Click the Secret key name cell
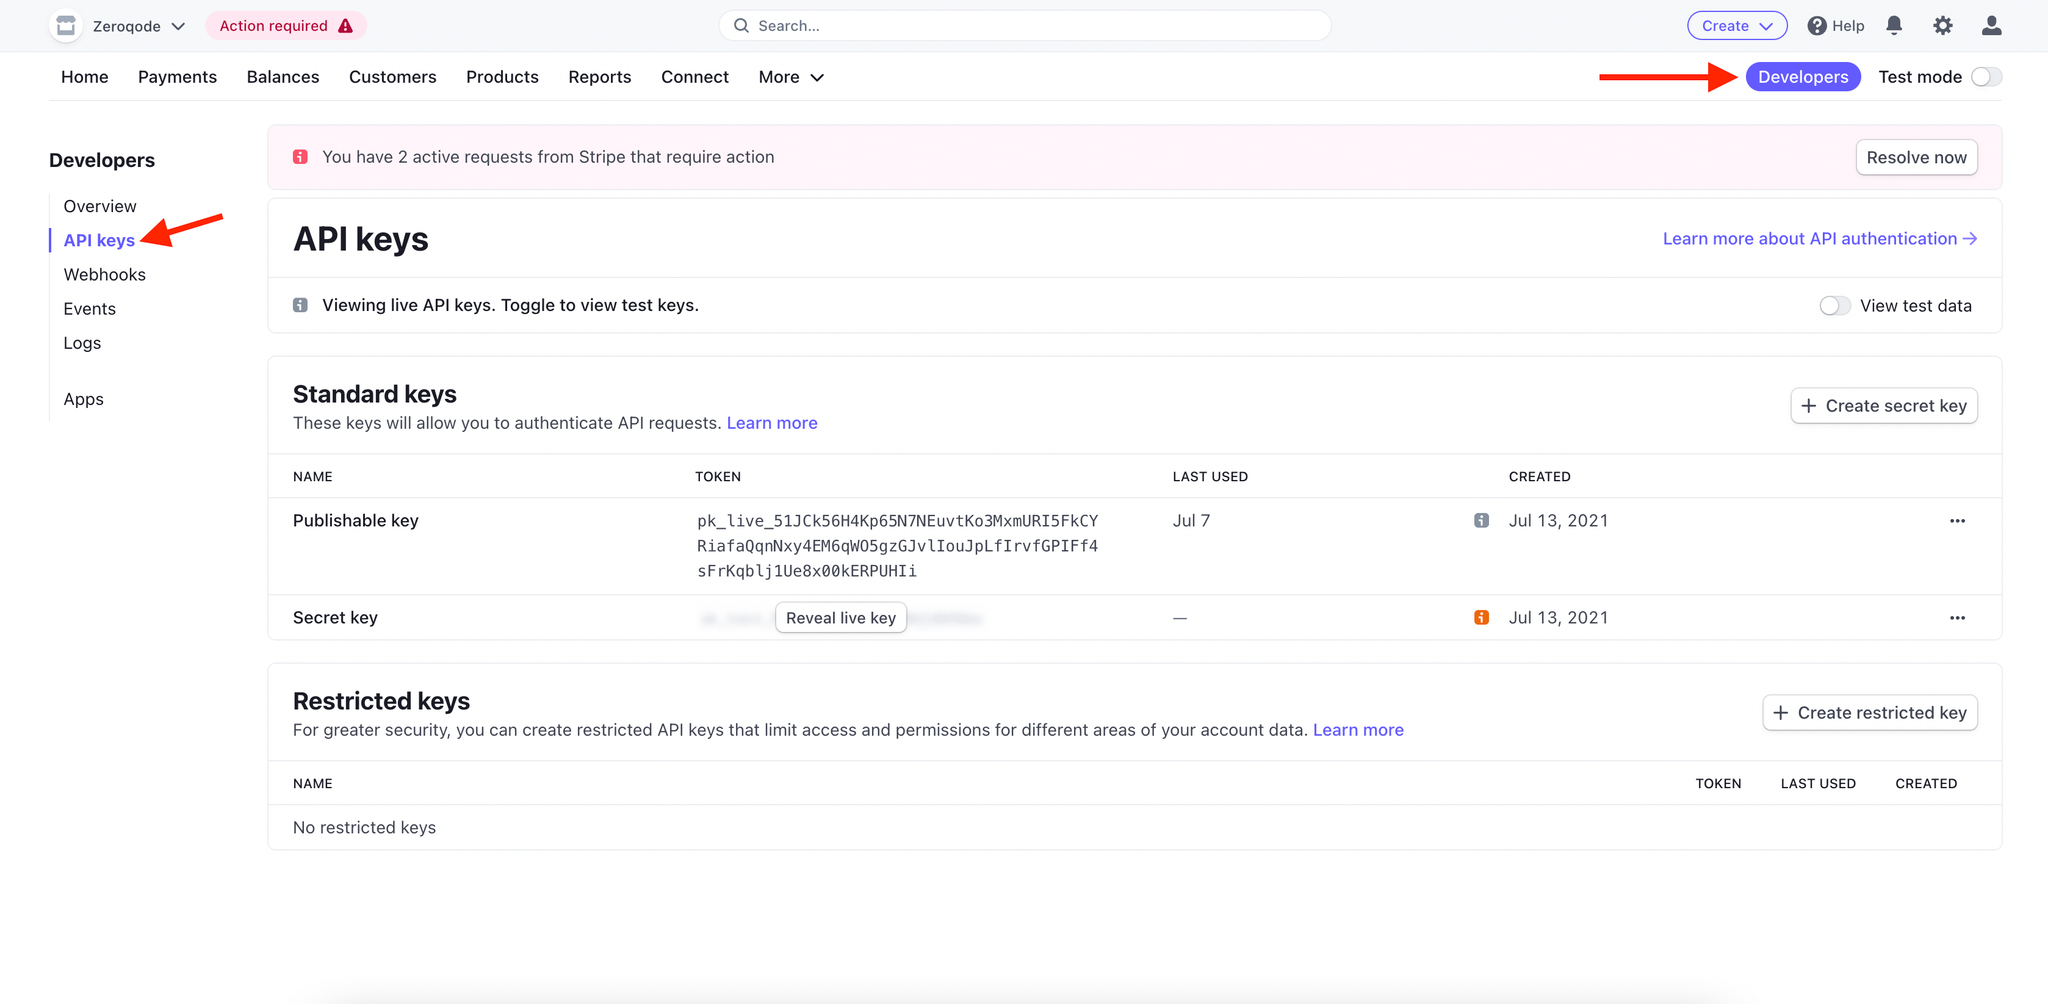Viewport: 2048px width, 1004px height. [x=335, y=618]
